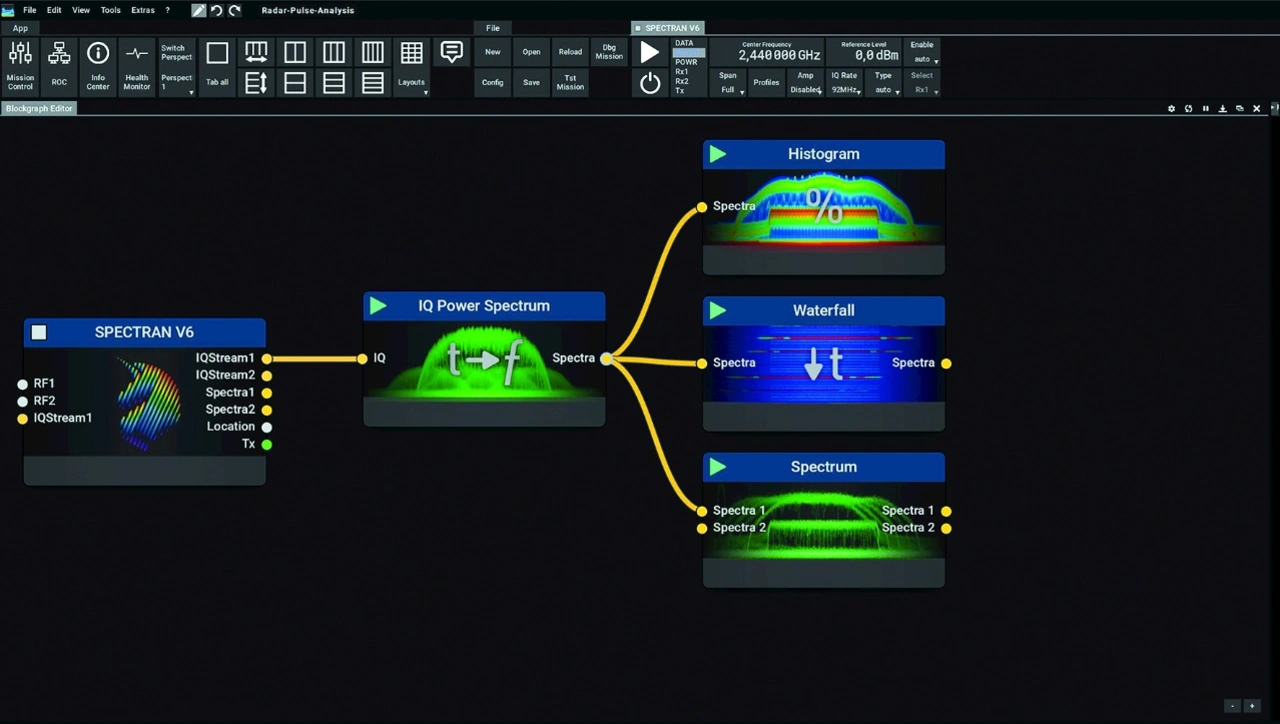Open the Health Monitor
The width and height of the screenshot is (1280, 724).
click(x=137, y=67)
